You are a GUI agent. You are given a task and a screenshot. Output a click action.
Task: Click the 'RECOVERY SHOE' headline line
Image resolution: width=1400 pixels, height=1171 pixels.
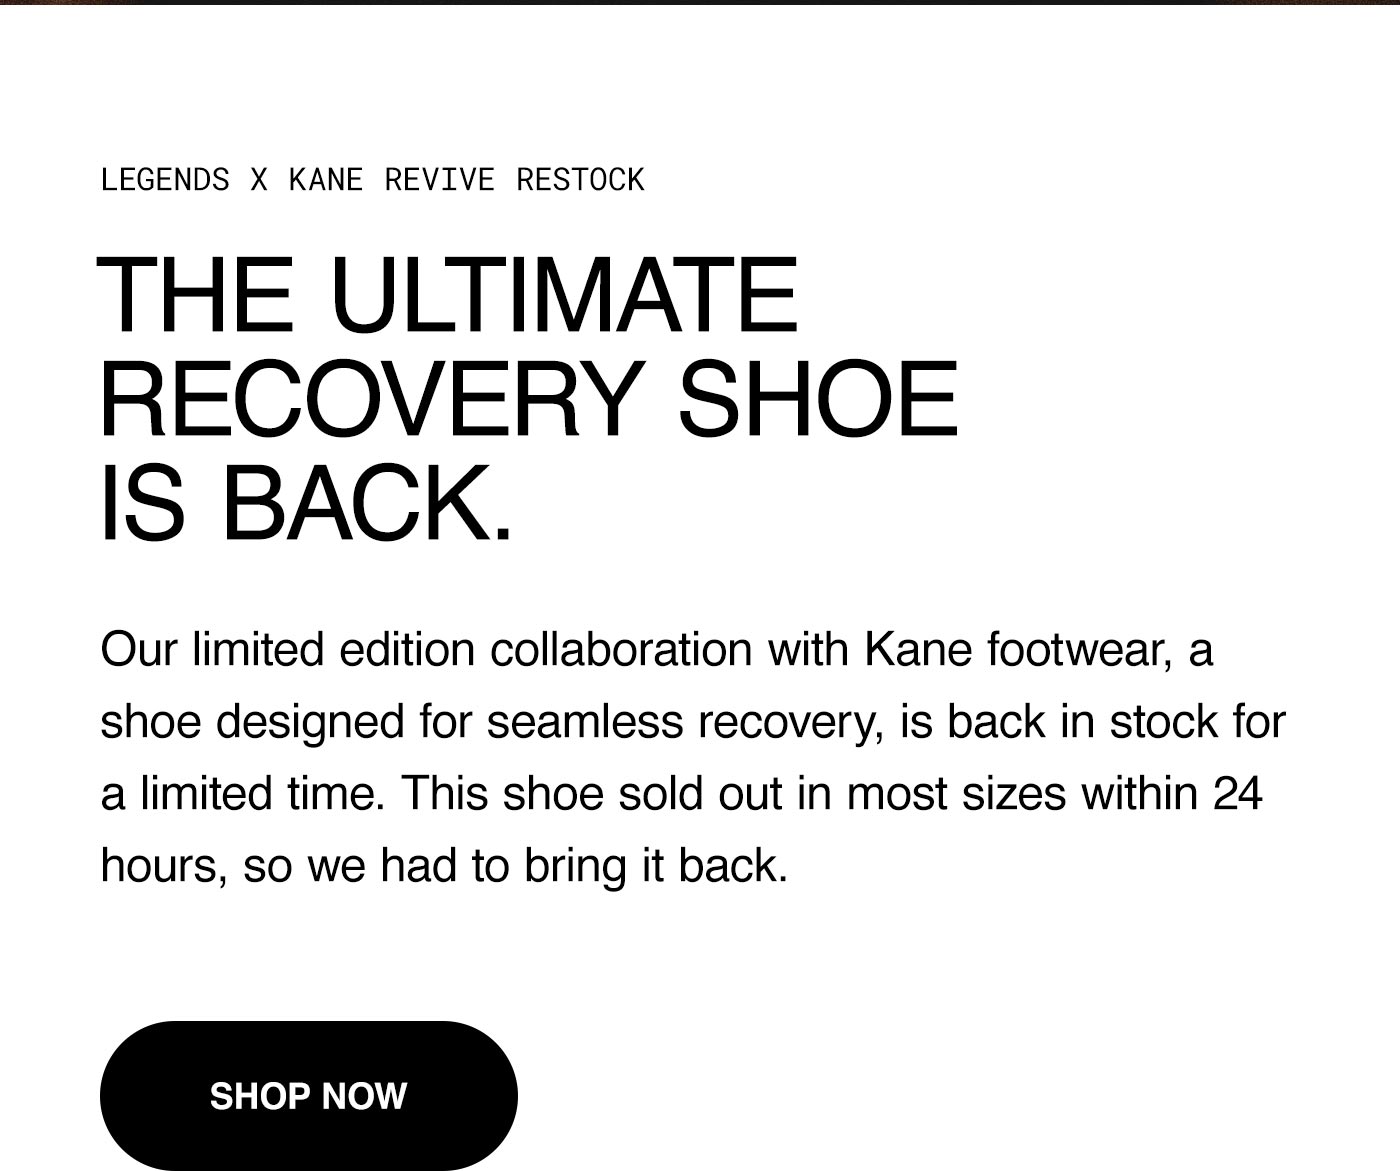click(529, 398)
